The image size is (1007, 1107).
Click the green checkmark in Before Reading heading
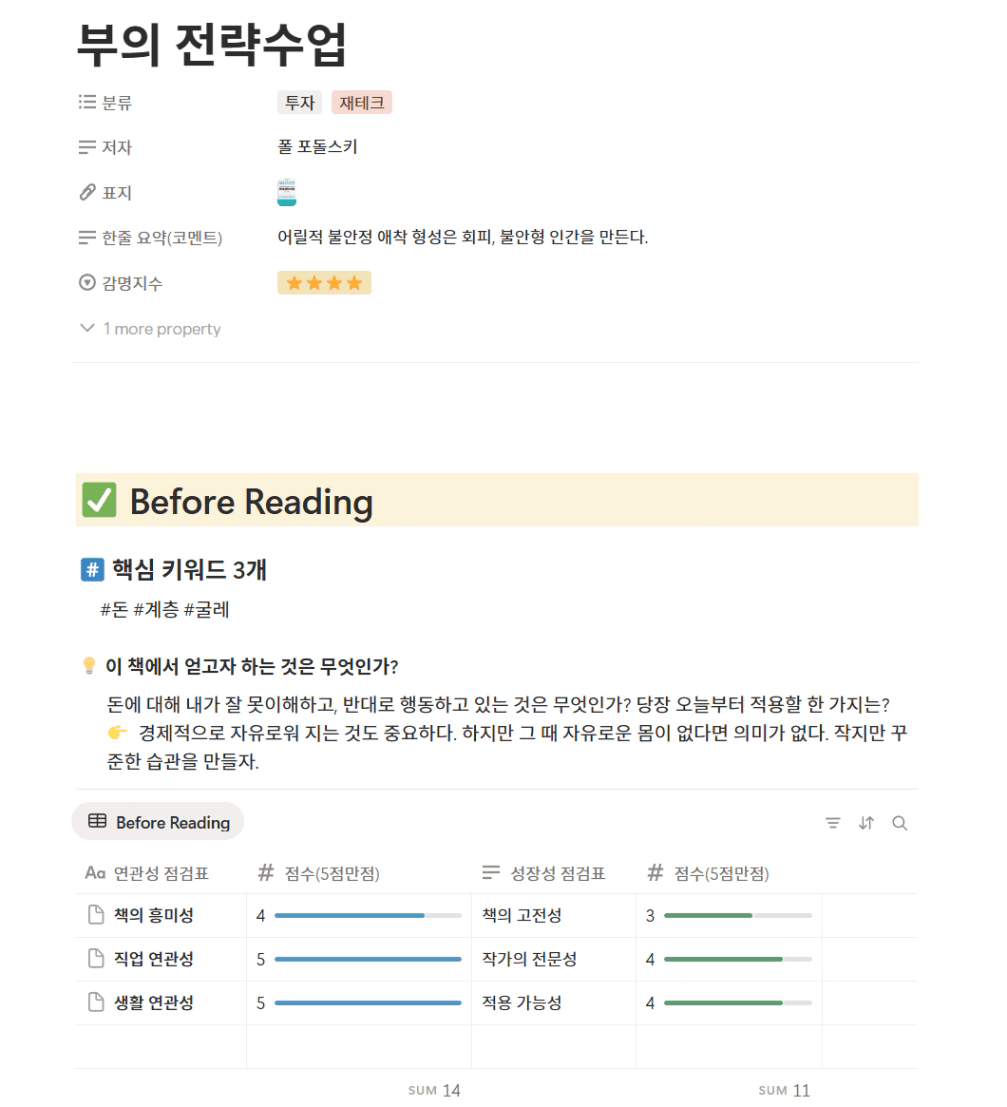coord(99,501)
